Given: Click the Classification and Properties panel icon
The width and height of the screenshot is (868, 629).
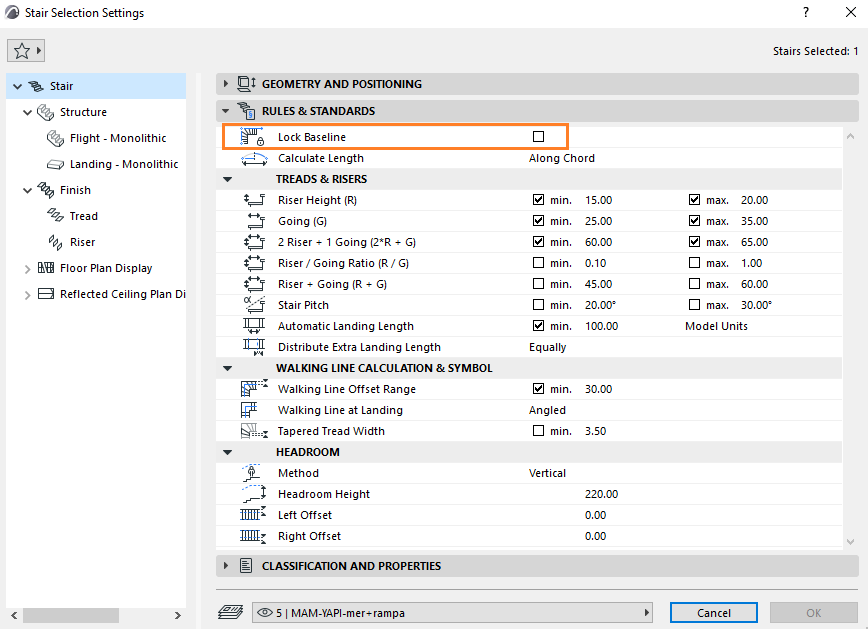Looking at the screenshot, I should pos(245,566).
